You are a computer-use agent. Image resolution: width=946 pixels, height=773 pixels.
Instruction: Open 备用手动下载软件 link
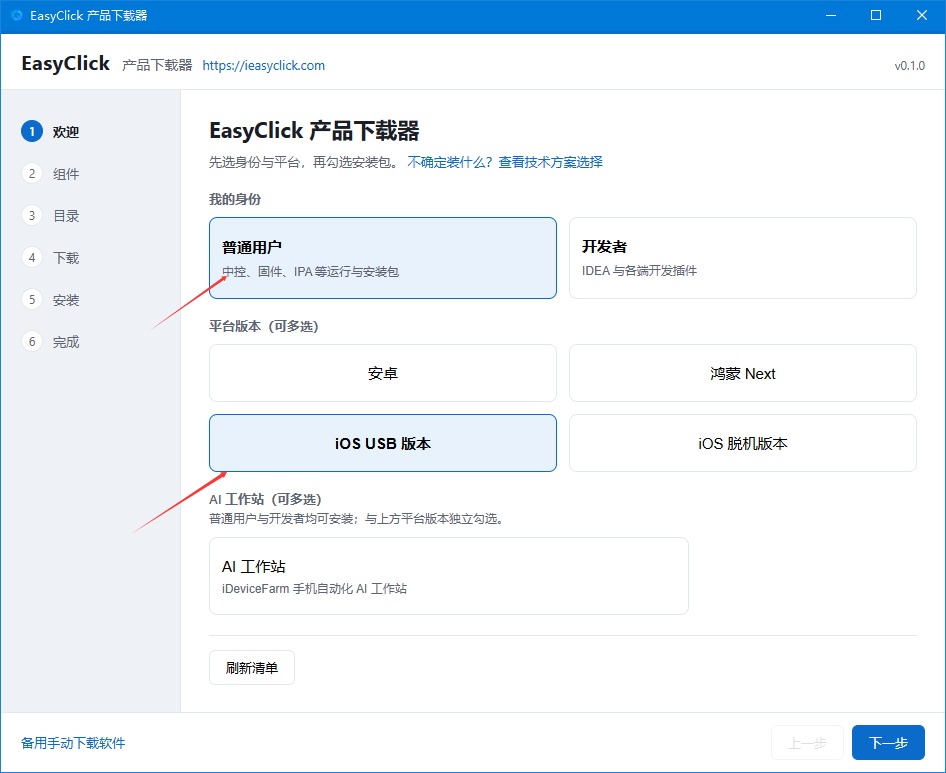pyautogui.click(x=73, y=743)
